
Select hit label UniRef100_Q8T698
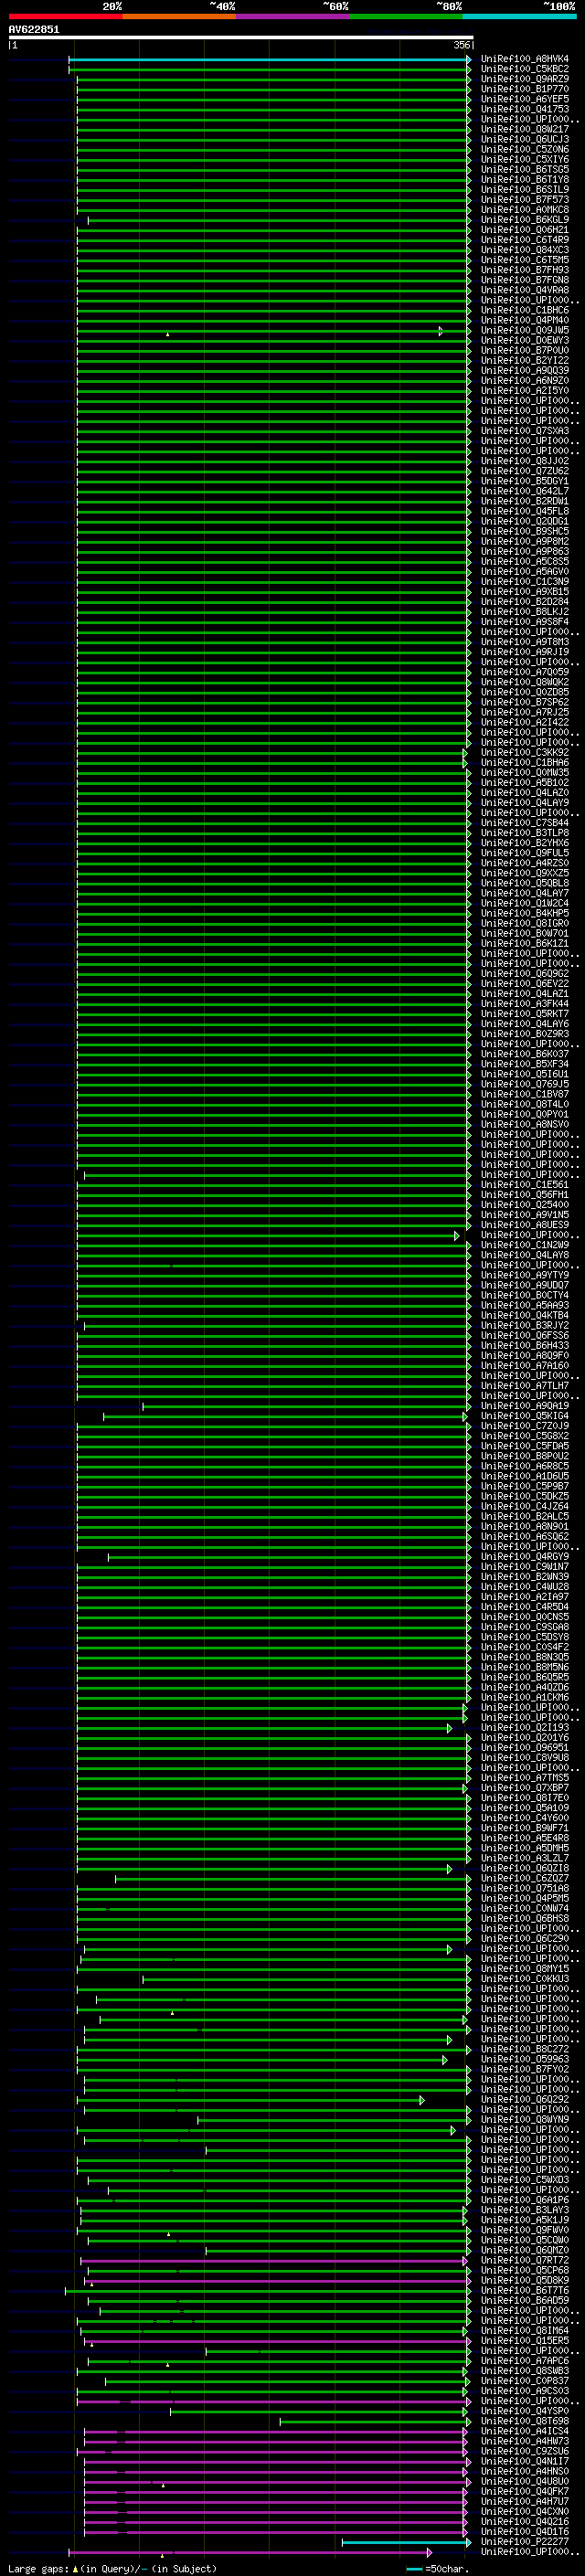[x=524, y=2421]
